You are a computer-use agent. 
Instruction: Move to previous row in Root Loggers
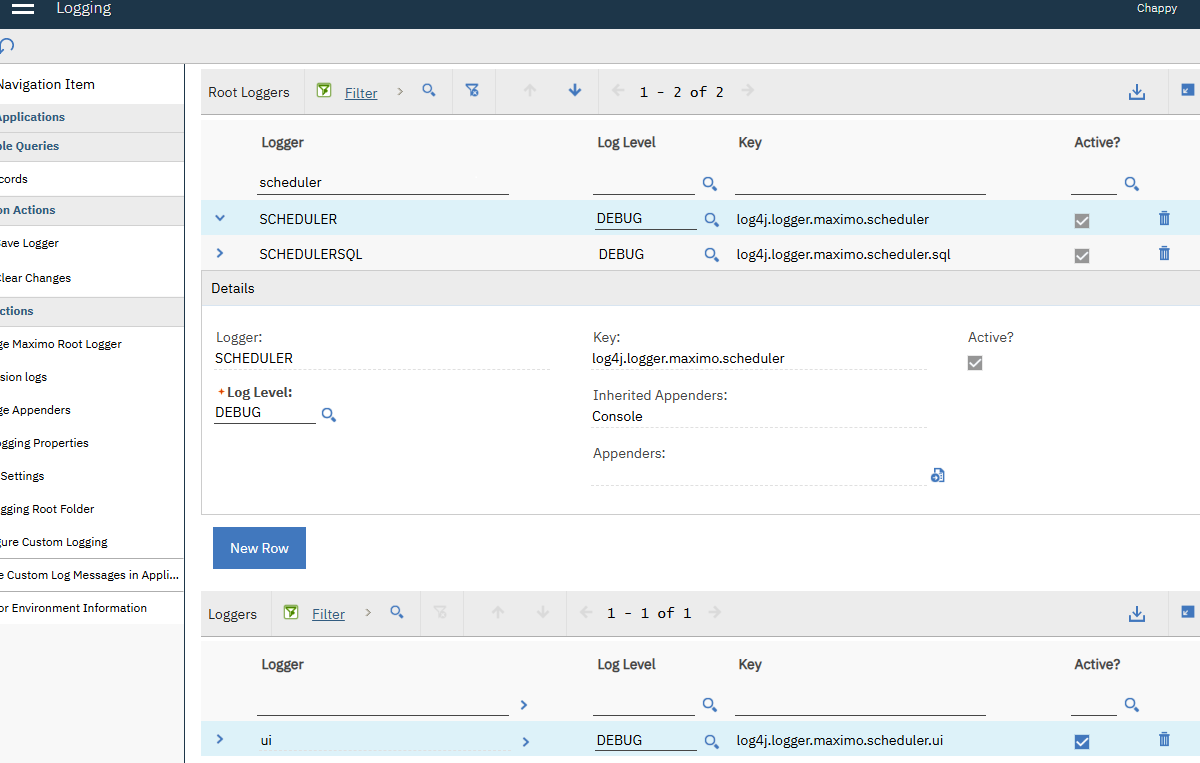pyautogui.click(x=530, y=90)
